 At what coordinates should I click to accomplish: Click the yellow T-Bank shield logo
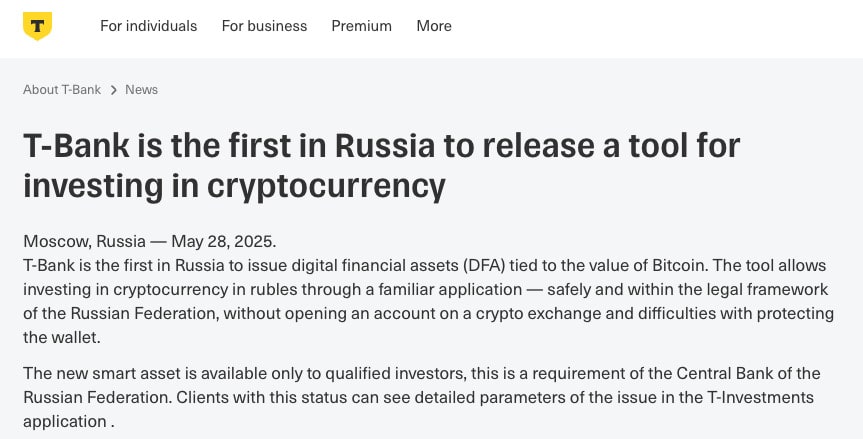tap(37, 26)
